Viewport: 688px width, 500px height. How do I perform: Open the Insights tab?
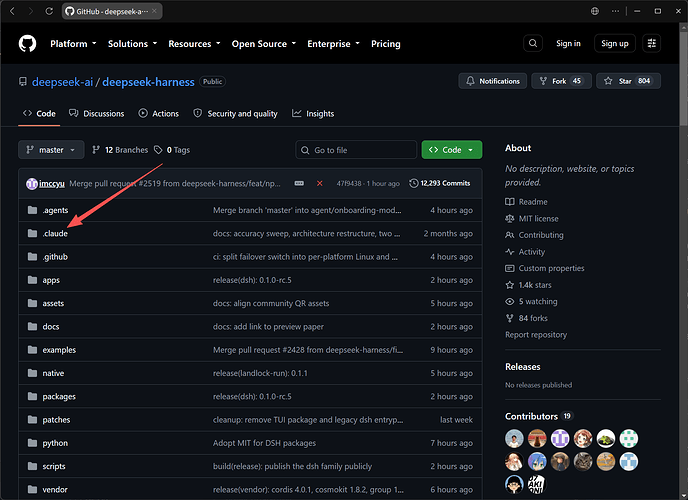click(x=313, y=114)
